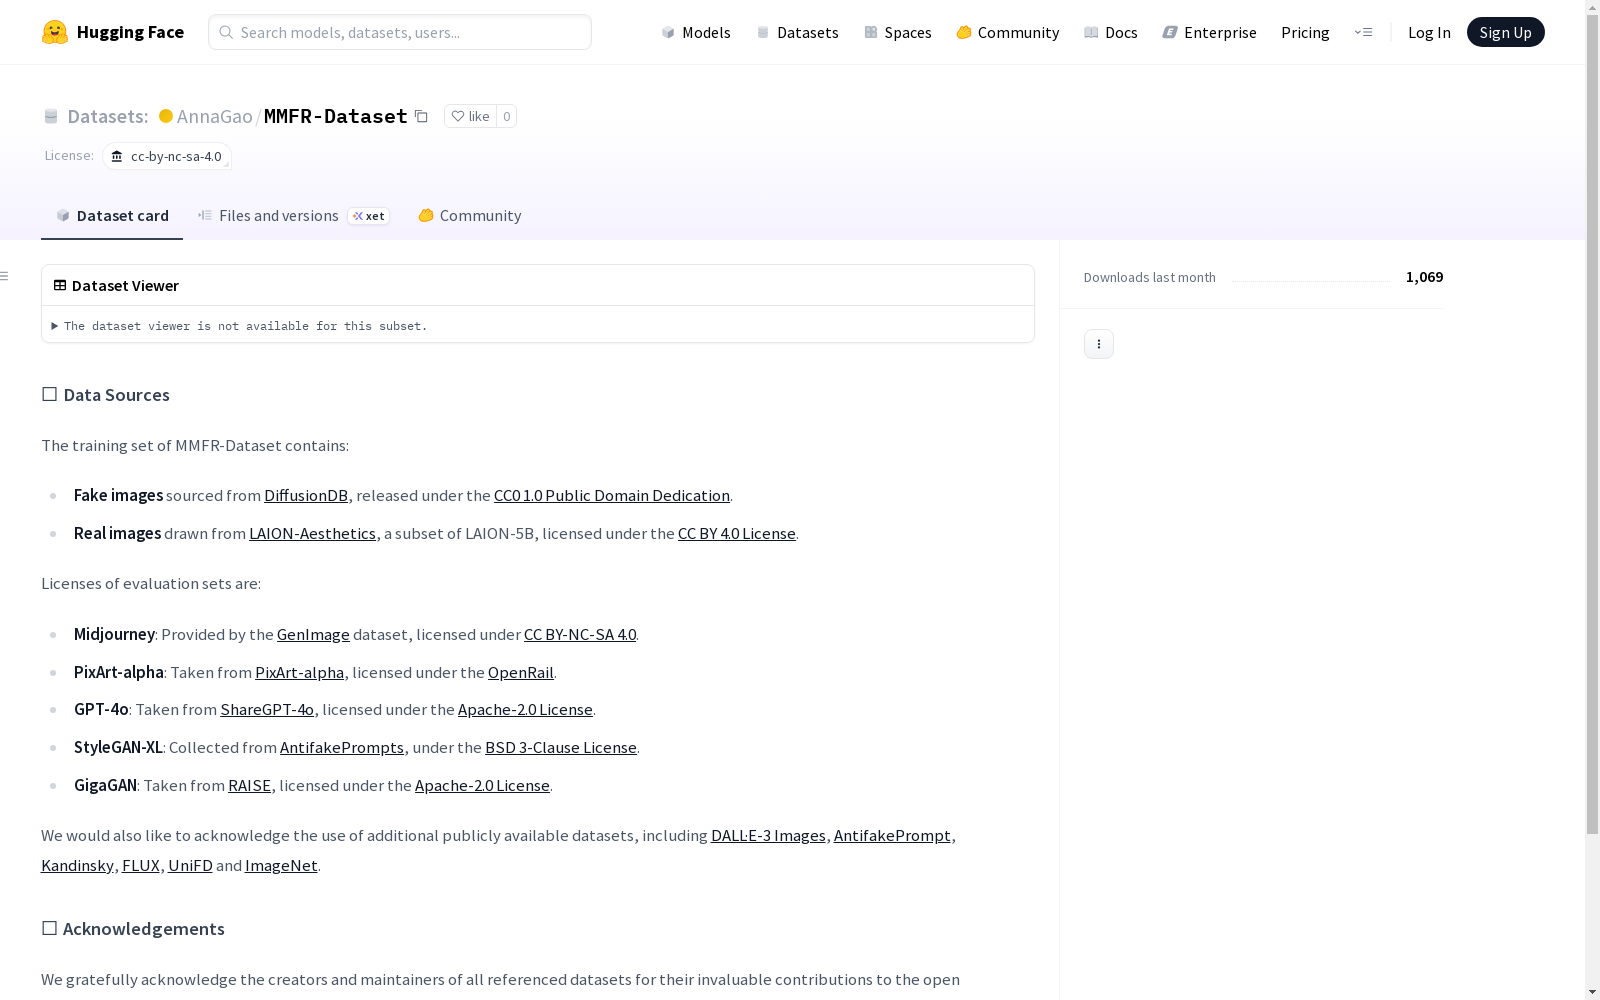Viewport: 1600px width, 1000px height.
Task: Open the CC BY 4.0 License link
Action: (x=737, y=534)
